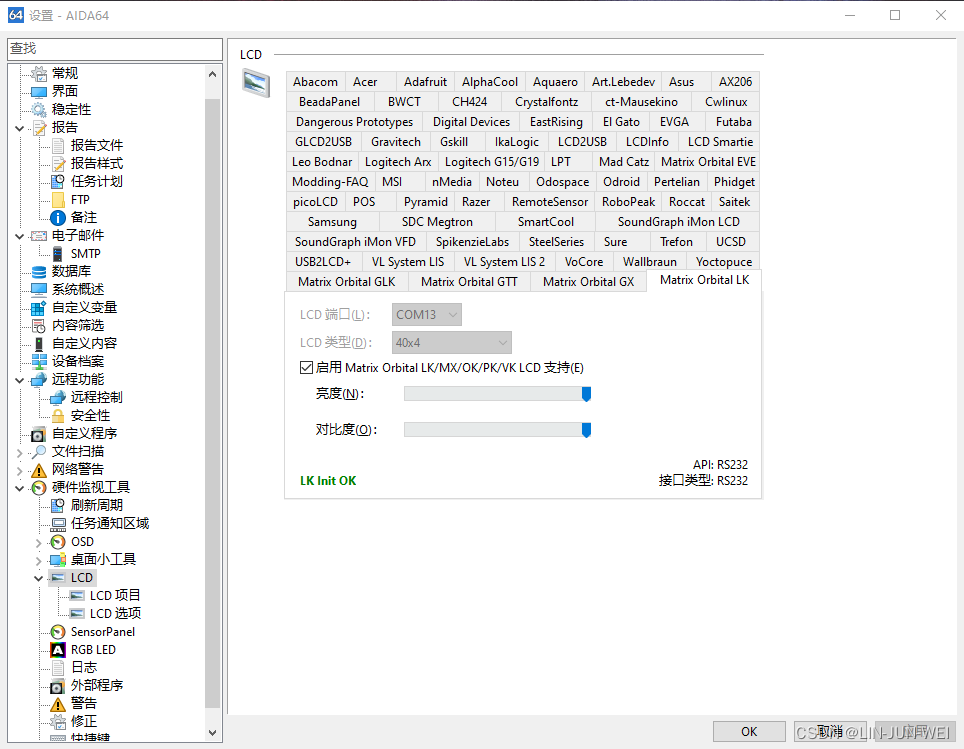964x749 pixels.
Task: Click the tree scrollbar down arrow
Action: pyautogui.click(x=212, y=733)
